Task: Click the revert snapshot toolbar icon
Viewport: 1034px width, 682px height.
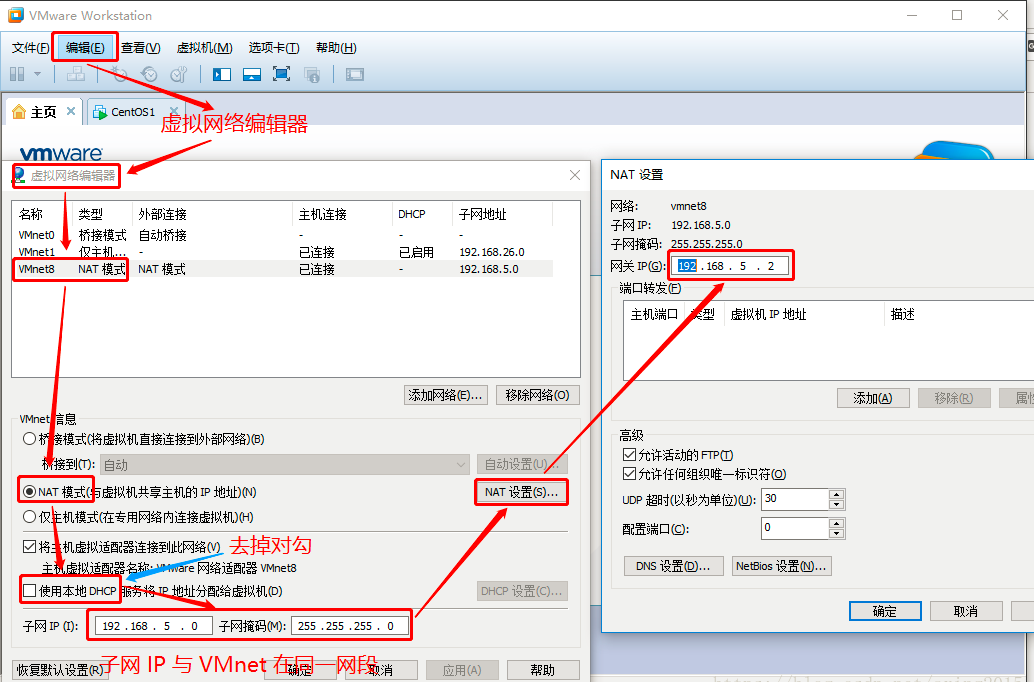Action: (150, 74)
